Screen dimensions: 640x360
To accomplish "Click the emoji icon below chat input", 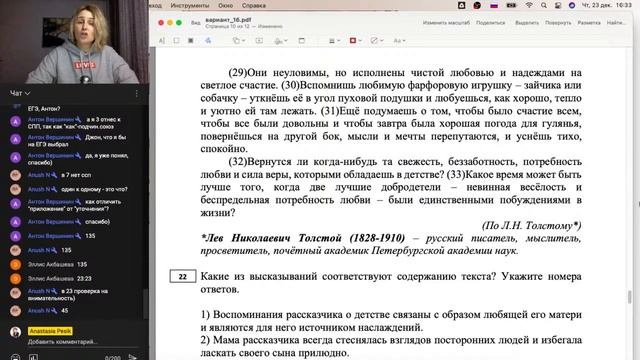I will click(x=15, y=358).
